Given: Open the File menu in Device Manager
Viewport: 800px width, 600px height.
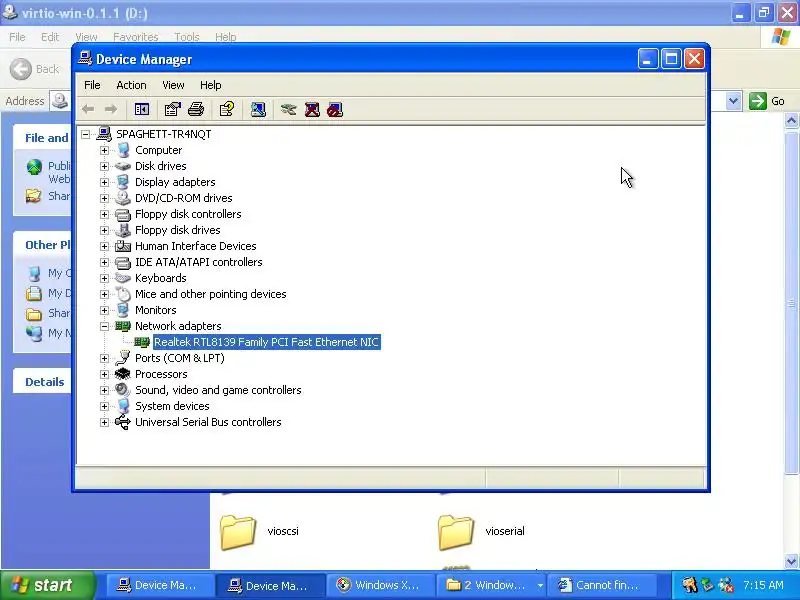Looking at the screenshot, I should (x=92, y=85).
